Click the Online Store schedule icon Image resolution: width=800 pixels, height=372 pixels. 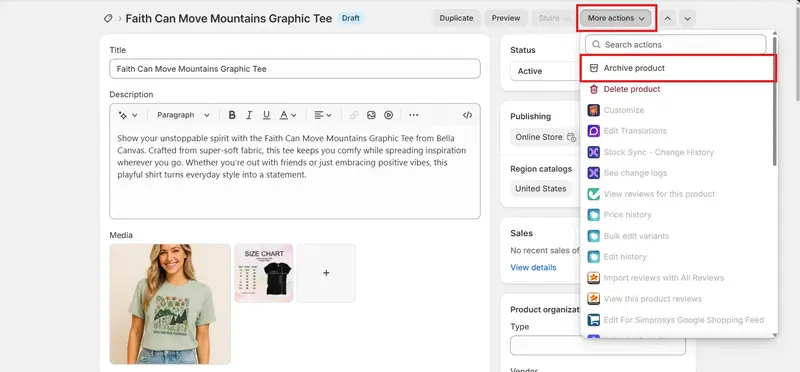[571, 137]
